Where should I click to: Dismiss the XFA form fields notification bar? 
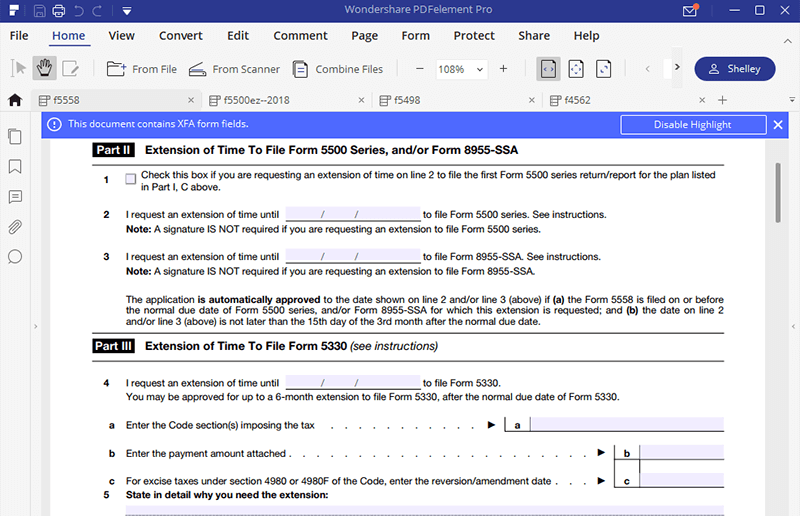778,125
